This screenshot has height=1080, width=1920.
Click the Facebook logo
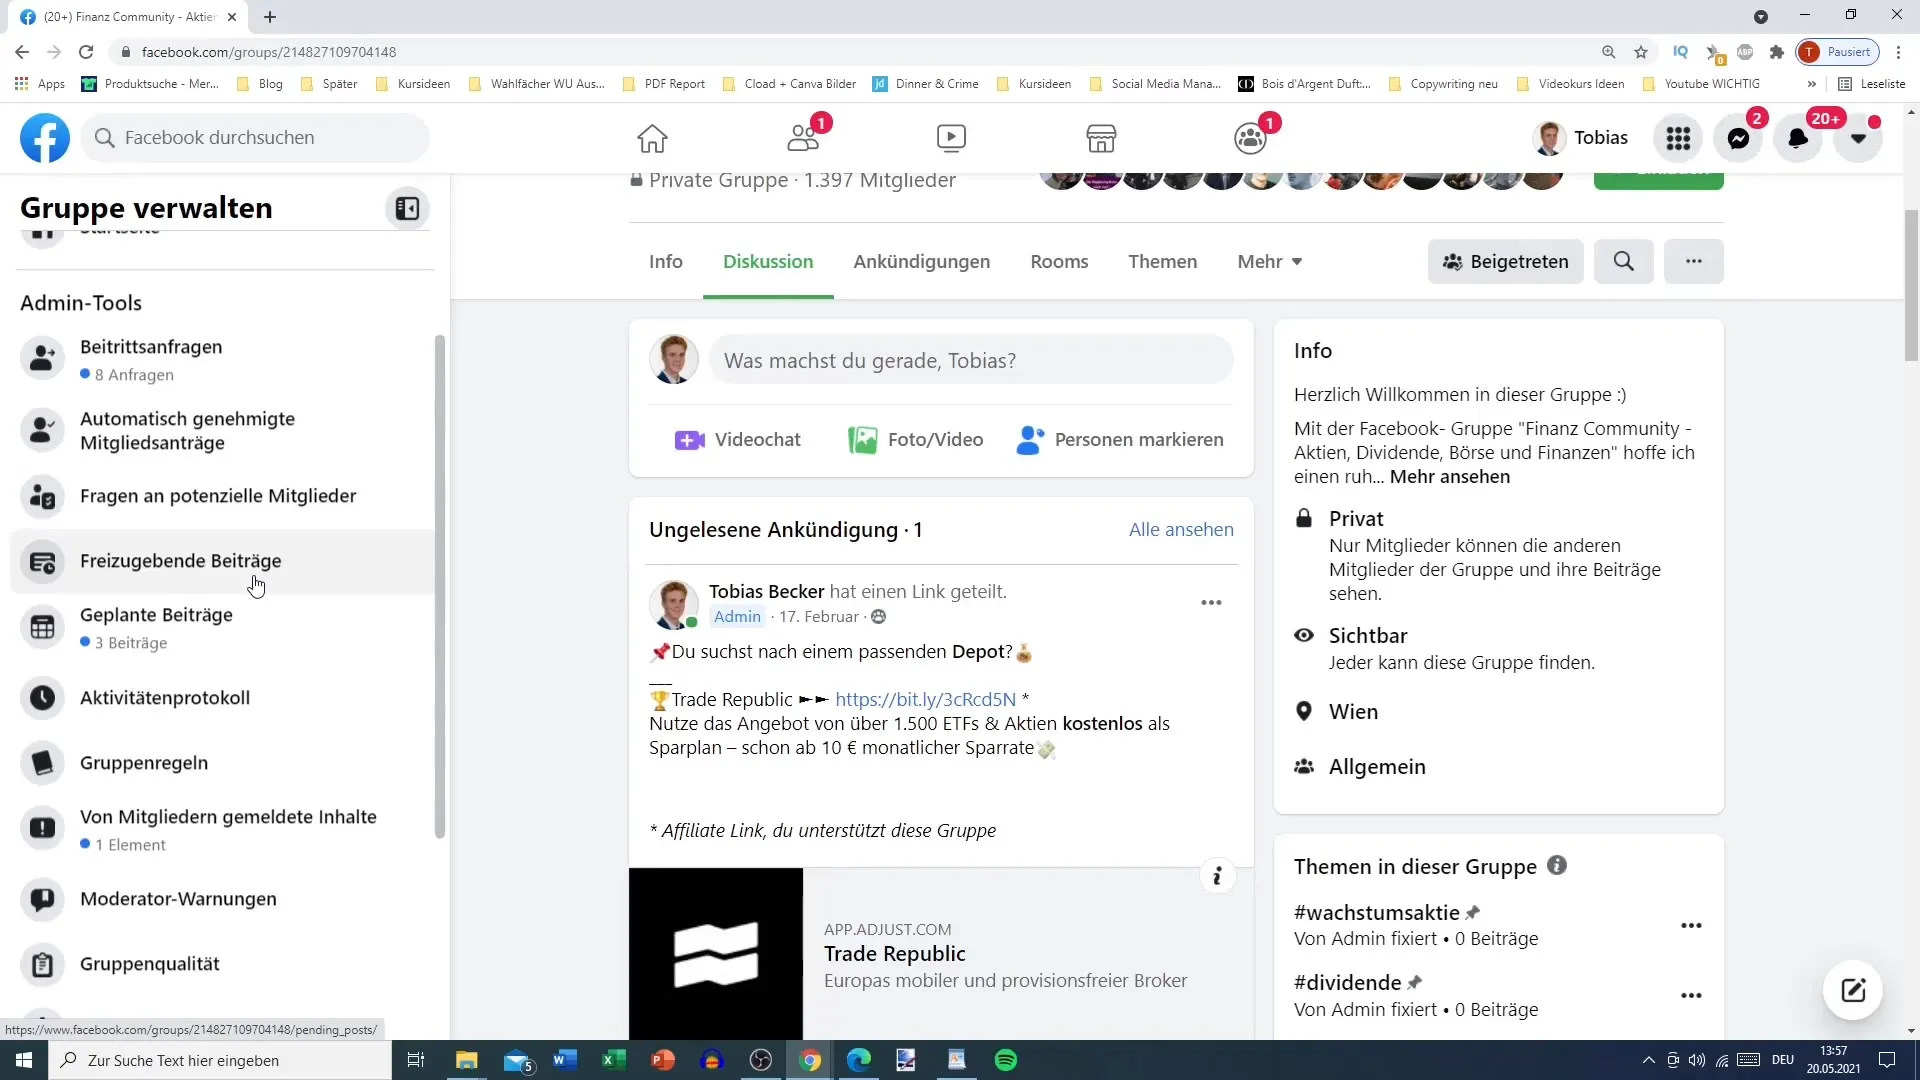pos(45,138)
